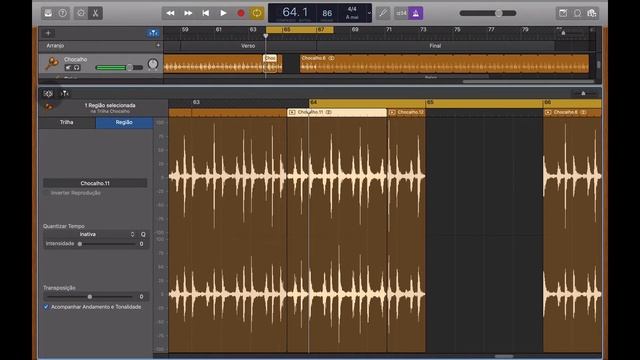Click the 64.1 position display

pos(295,12)
